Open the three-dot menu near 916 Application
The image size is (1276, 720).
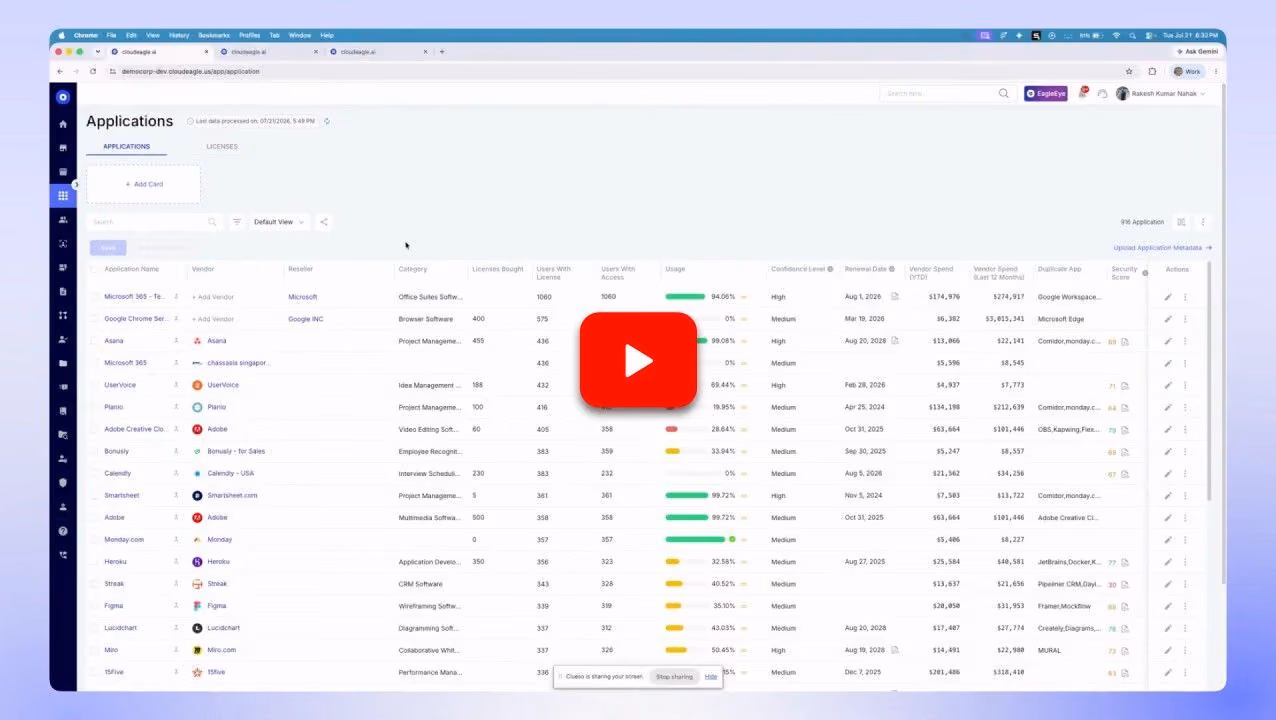1203,222
